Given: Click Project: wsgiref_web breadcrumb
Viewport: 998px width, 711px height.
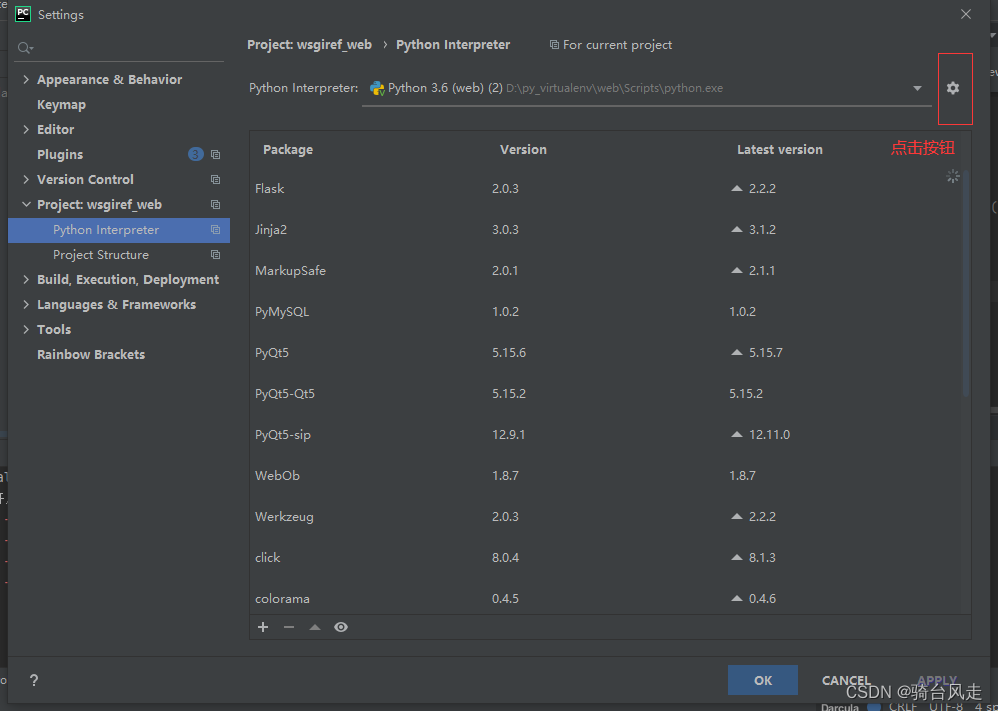Looking at the screenshot, I should (x=309, y=45).
